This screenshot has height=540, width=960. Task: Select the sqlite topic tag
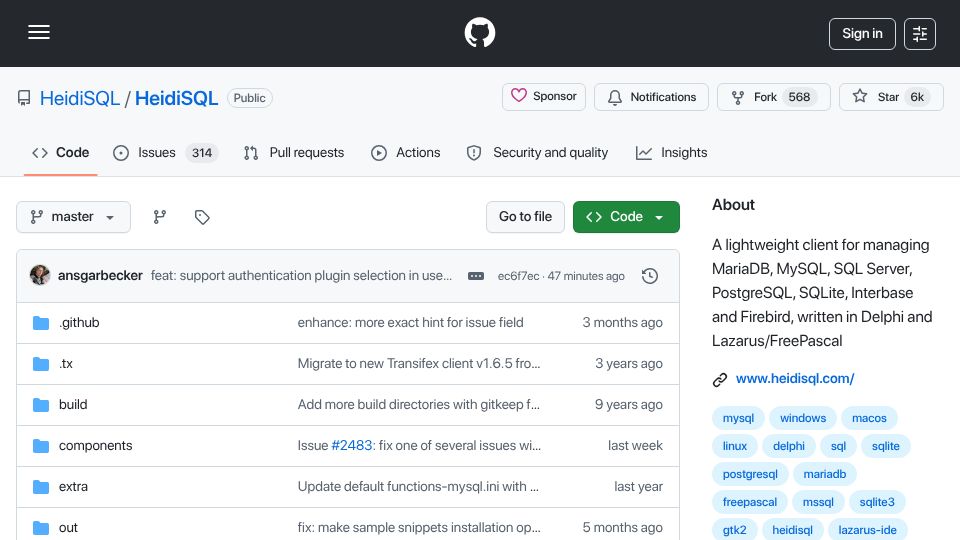(x=885, y=446)
